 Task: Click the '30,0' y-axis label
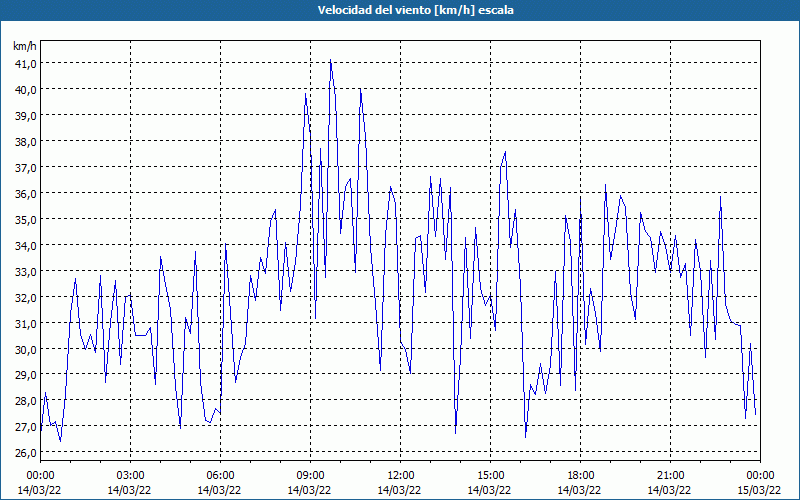point(26,350)
